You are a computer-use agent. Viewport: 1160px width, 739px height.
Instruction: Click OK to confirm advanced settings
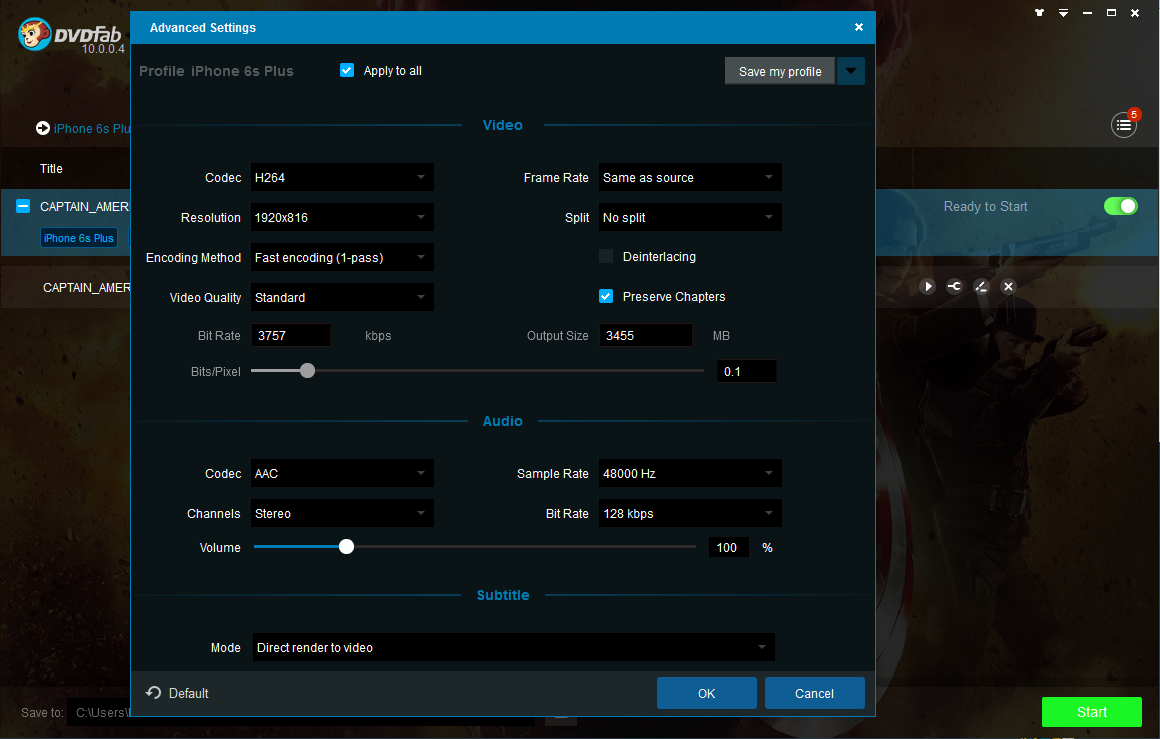tap(706, 693)
